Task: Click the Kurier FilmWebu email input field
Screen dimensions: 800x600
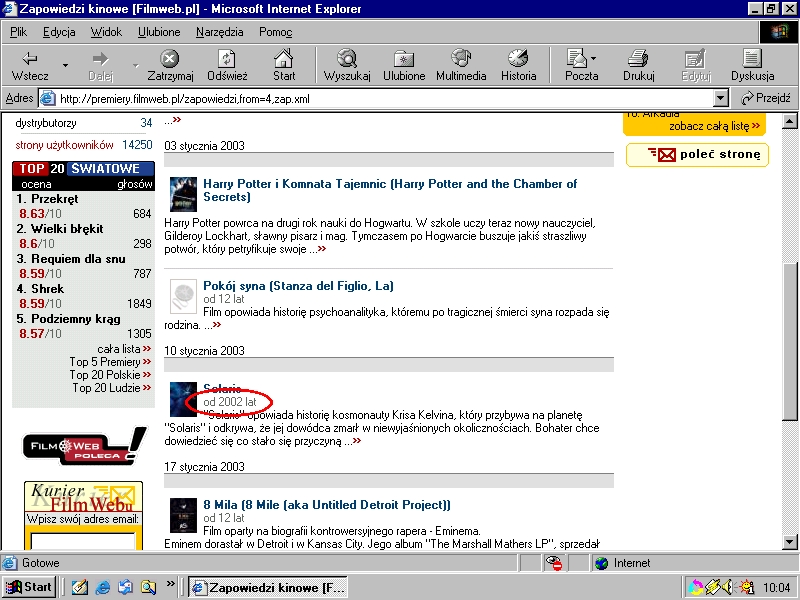Action: 83,541
